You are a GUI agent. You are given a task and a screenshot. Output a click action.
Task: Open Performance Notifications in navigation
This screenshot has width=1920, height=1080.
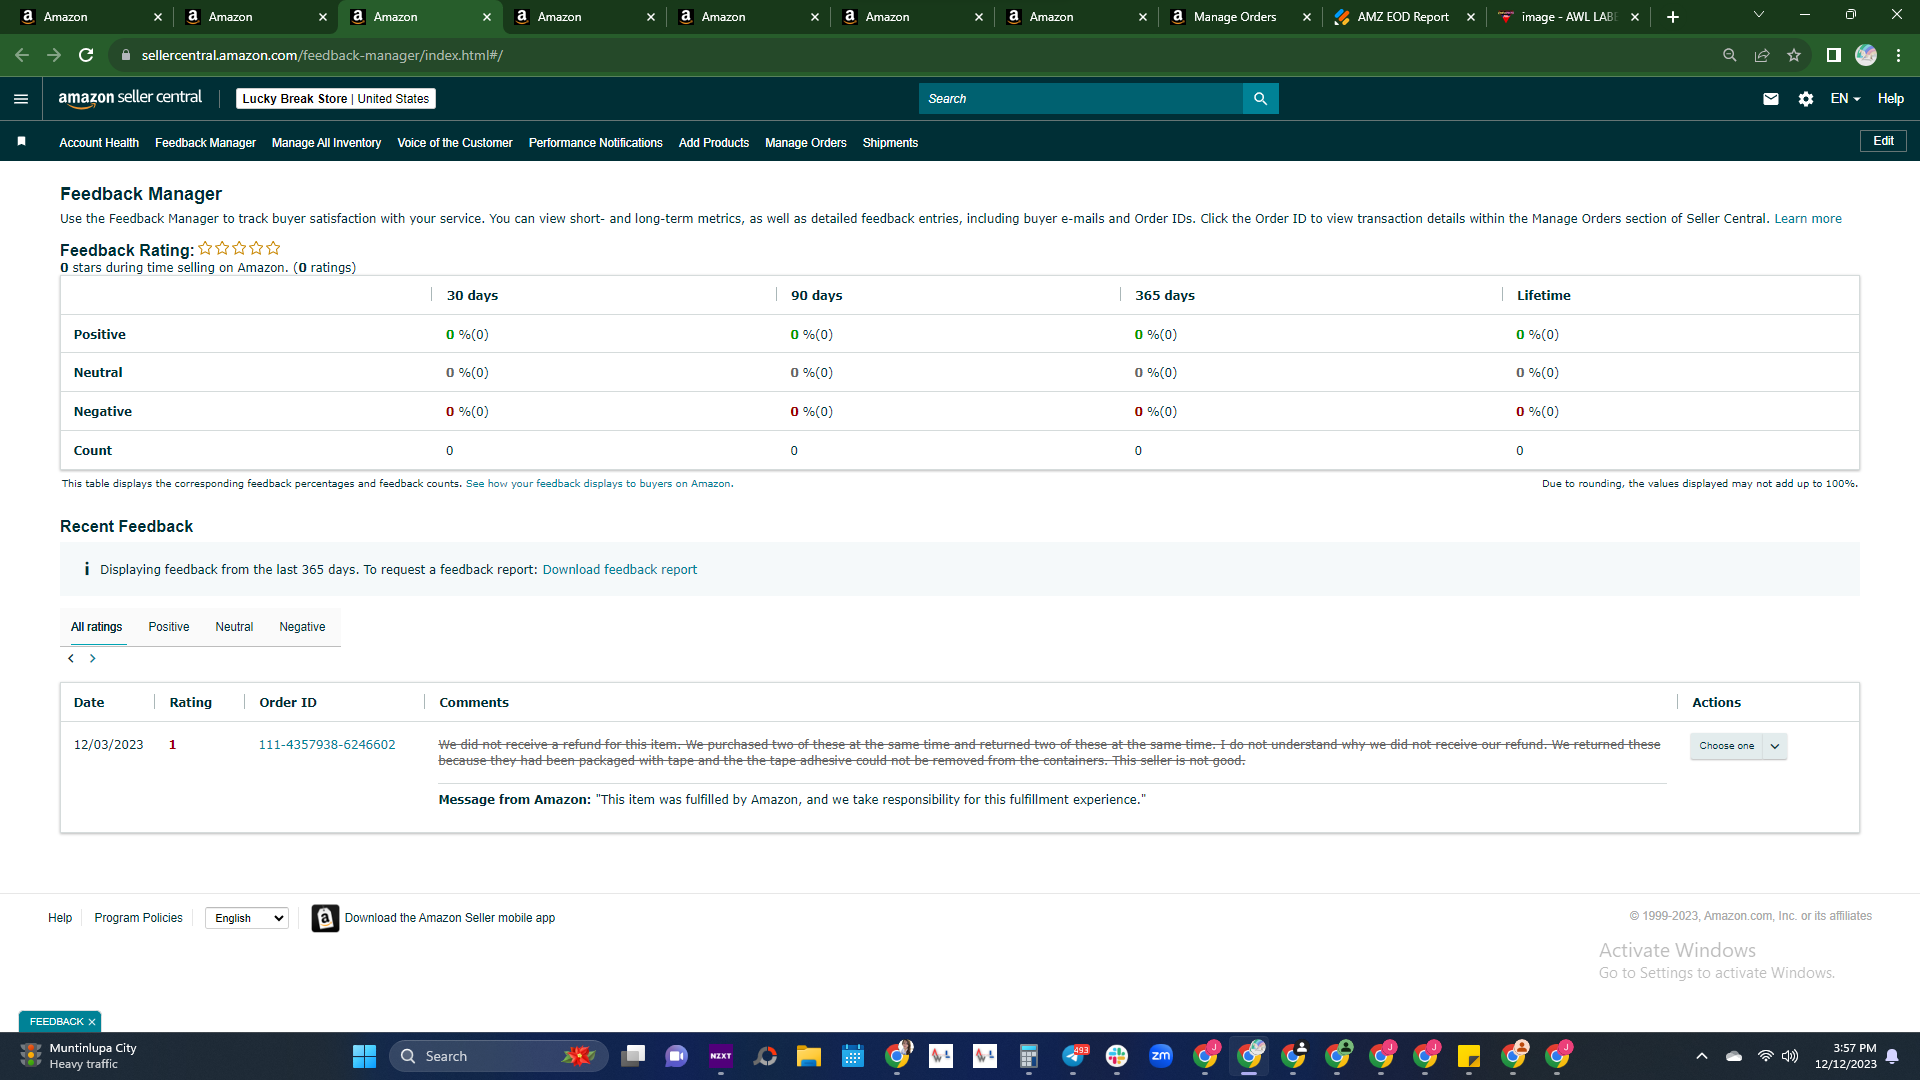click(596, 143)
